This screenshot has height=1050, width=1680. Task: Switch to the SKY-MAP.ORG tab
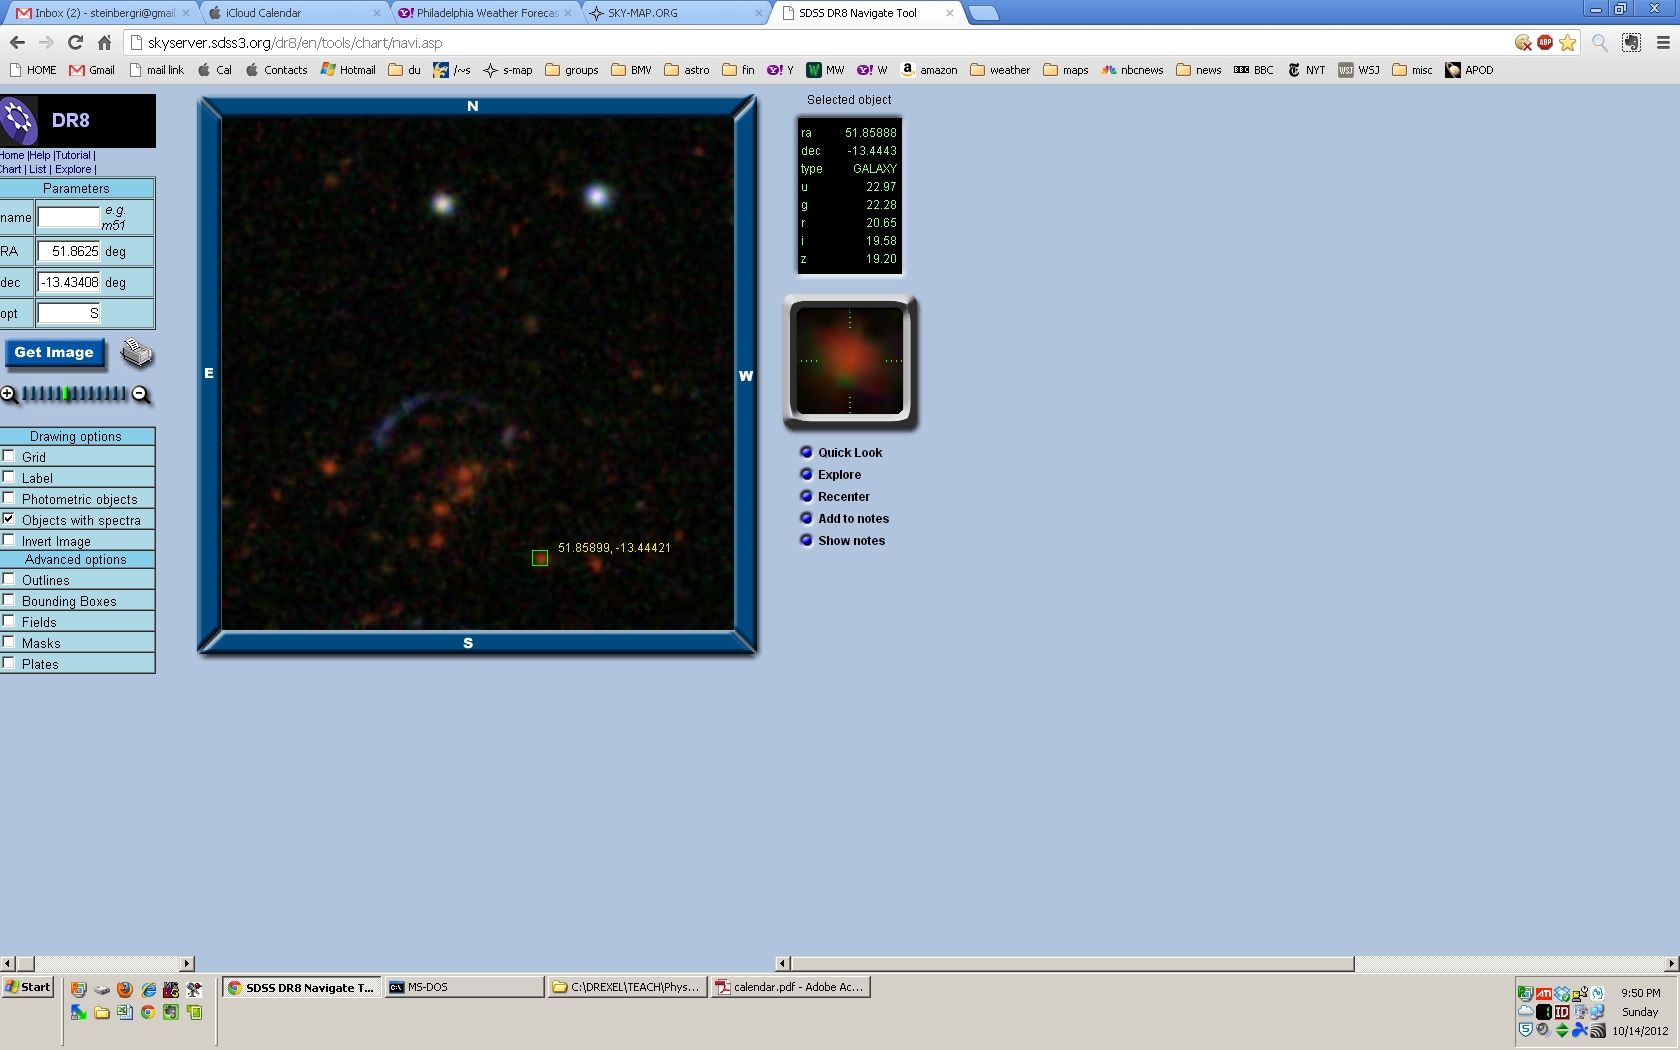(x=676, y=13)
